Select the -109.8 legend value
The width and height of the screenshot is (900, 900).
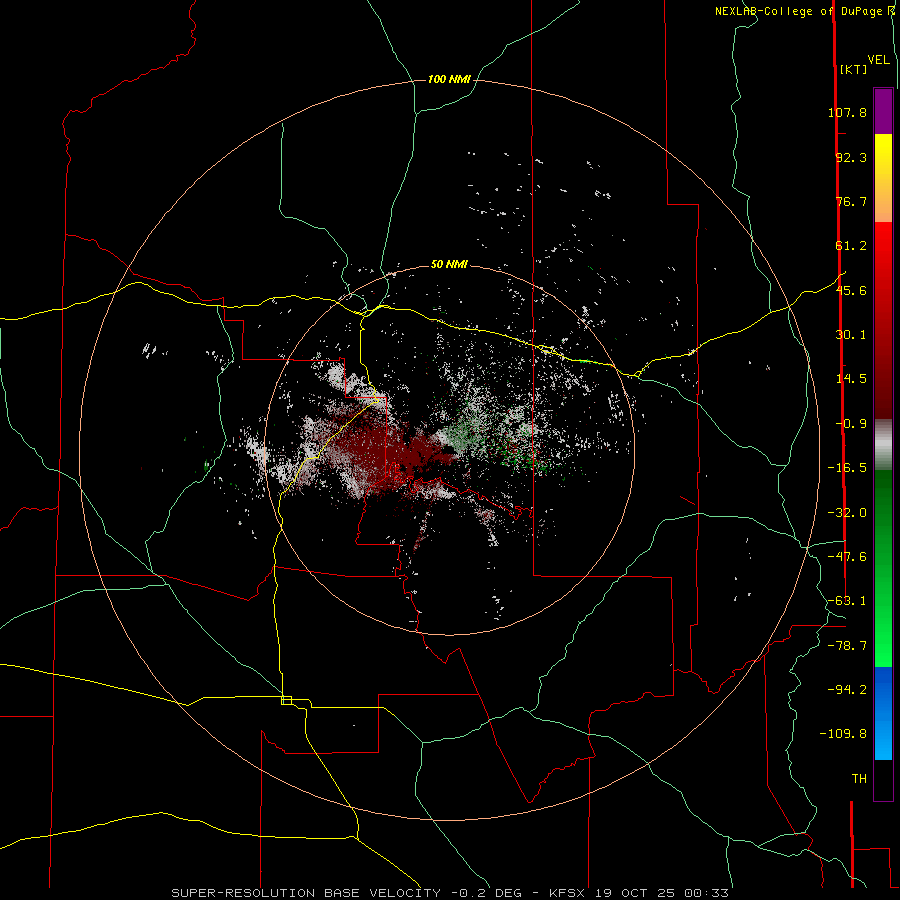point(843,734)
